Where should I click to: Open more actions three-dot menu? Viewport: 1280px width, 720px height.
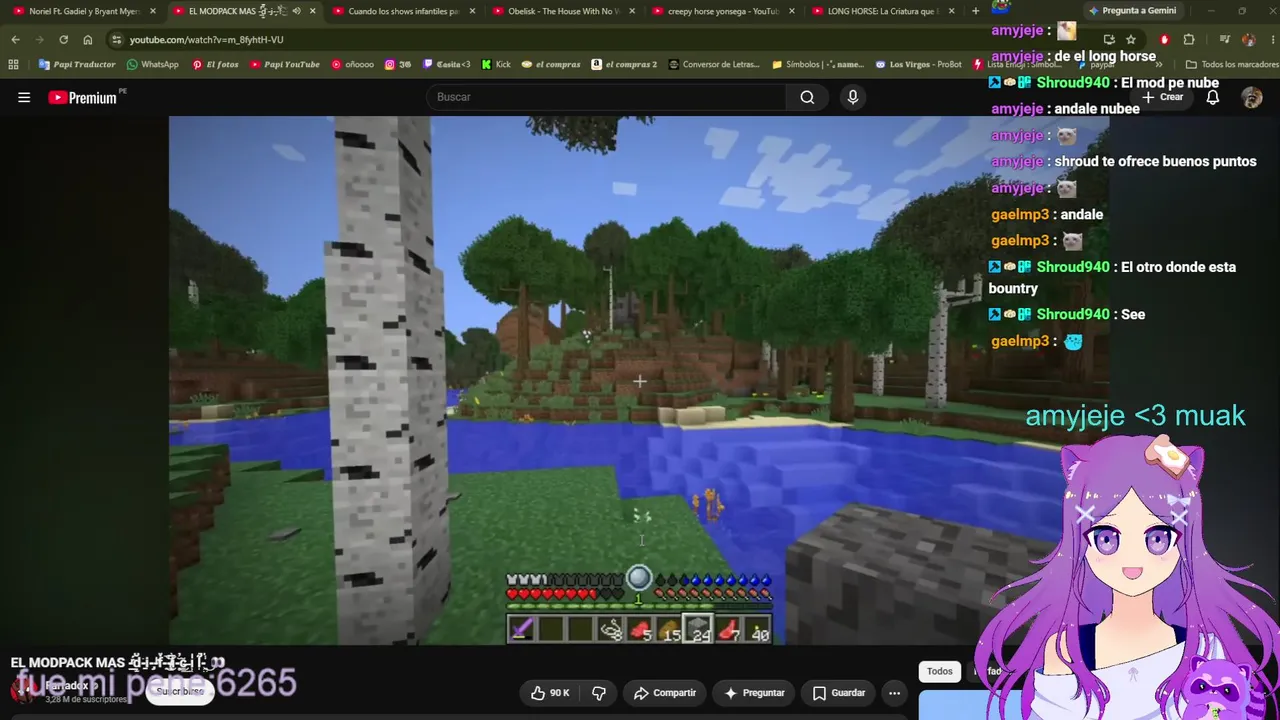coord(895,693)
